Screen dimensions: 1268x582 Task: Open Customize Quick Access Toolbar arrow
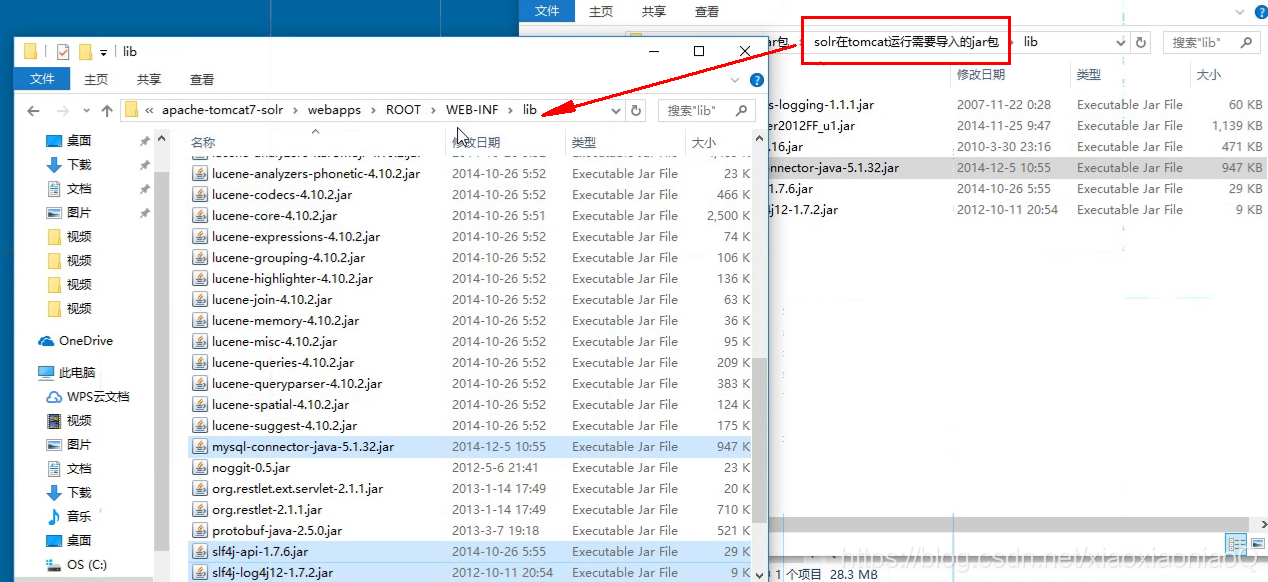coord(103,52)
